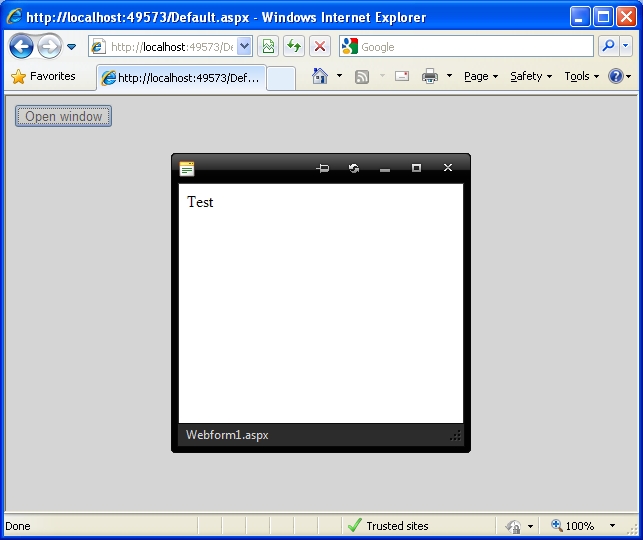
Task: Expand the security status dropdown arrow
Action: 530,526
